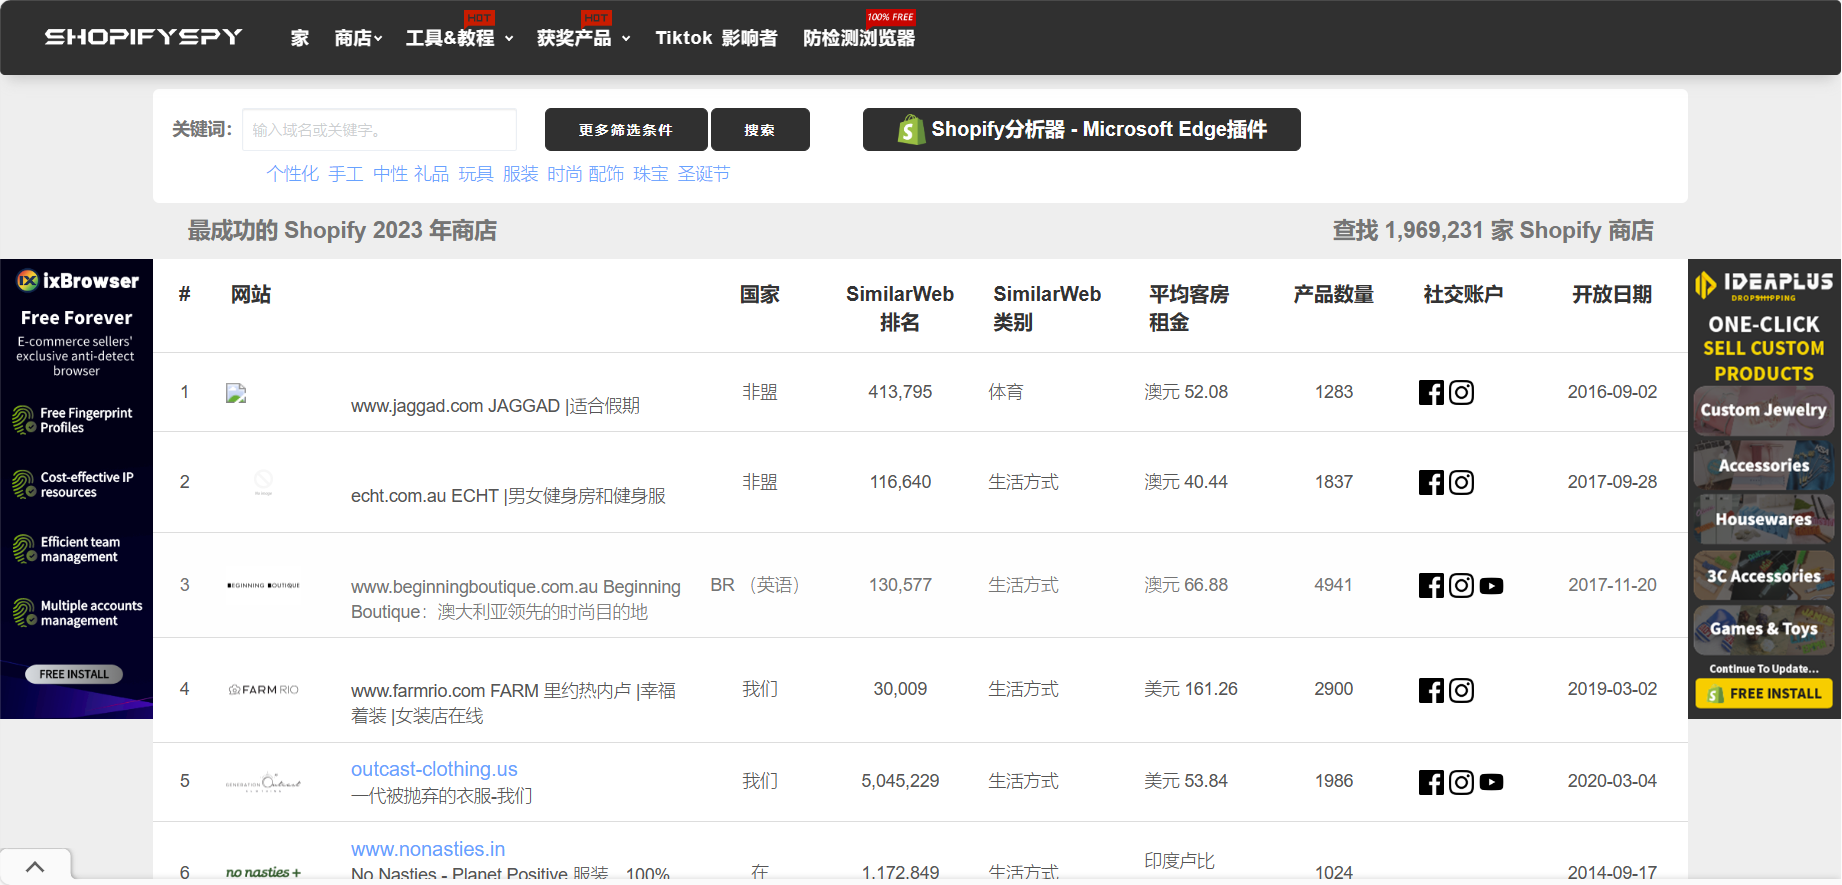Image resolution: width=1842 pixels, height=885 pixels.
Task: Open YouTube channel for Beginning Boutique row
Action: (1491, 586)
